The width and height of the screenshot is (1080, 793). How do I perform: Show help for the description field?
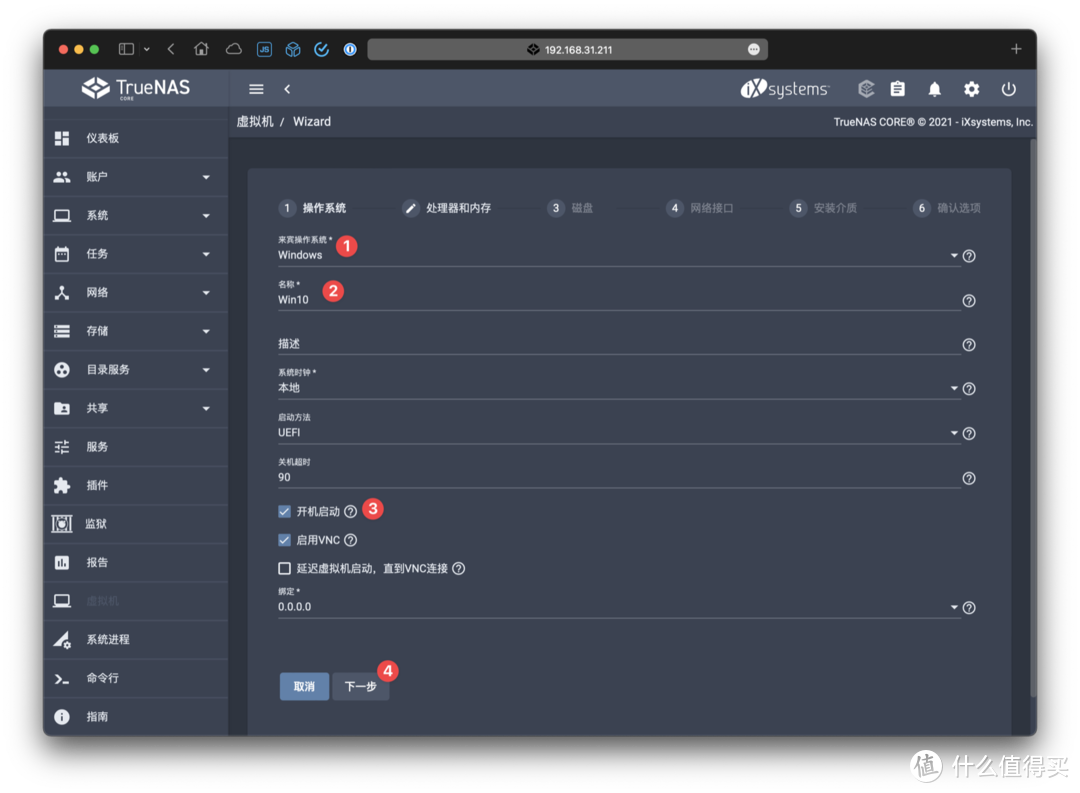pos(969,345)
